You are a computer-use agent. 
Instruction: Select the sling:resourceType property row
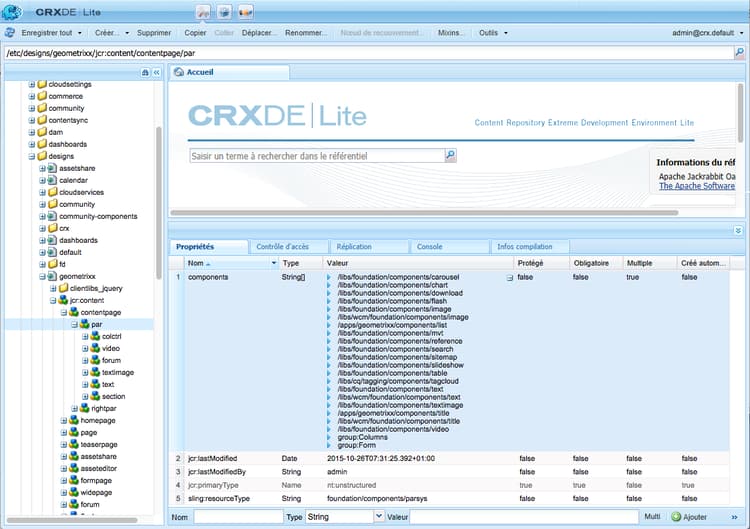[450, 498]
